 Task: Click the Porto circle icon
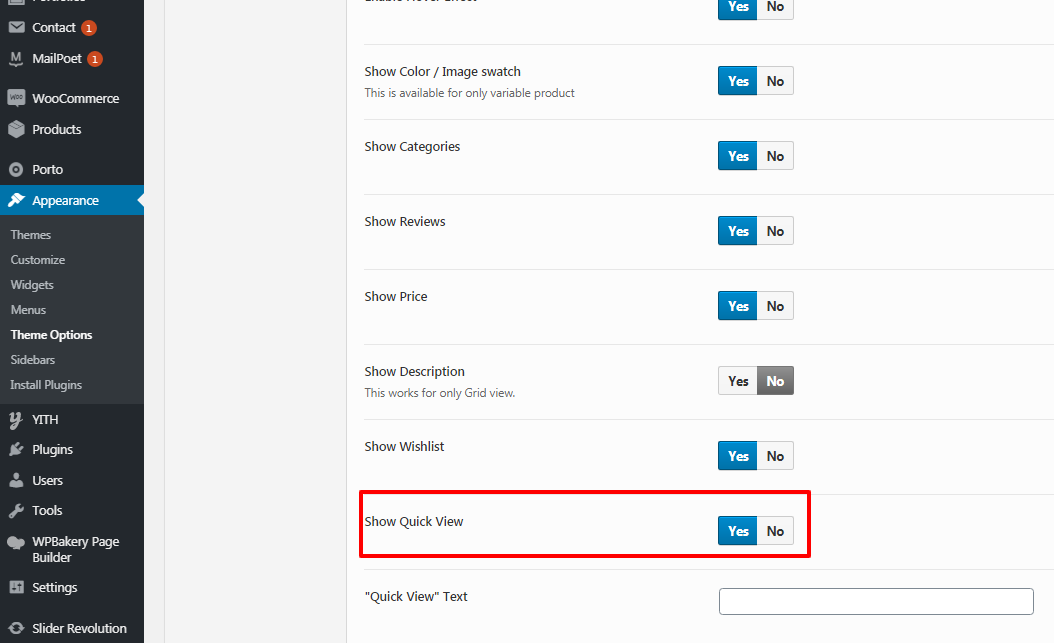[x=16, y=169]
